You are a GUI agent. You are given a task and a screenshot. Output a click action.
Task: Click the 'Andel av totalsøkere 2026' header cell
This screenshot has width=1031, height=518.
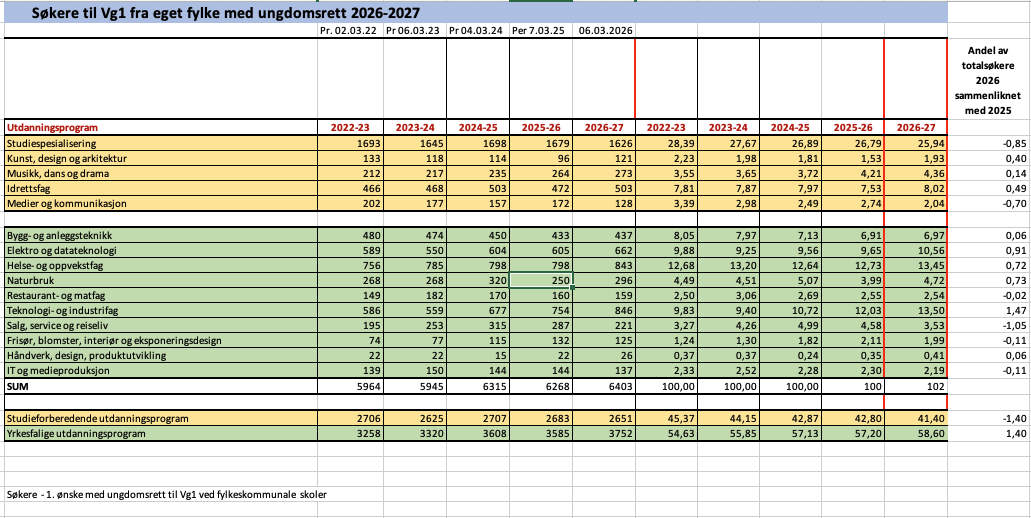point(988,82)
